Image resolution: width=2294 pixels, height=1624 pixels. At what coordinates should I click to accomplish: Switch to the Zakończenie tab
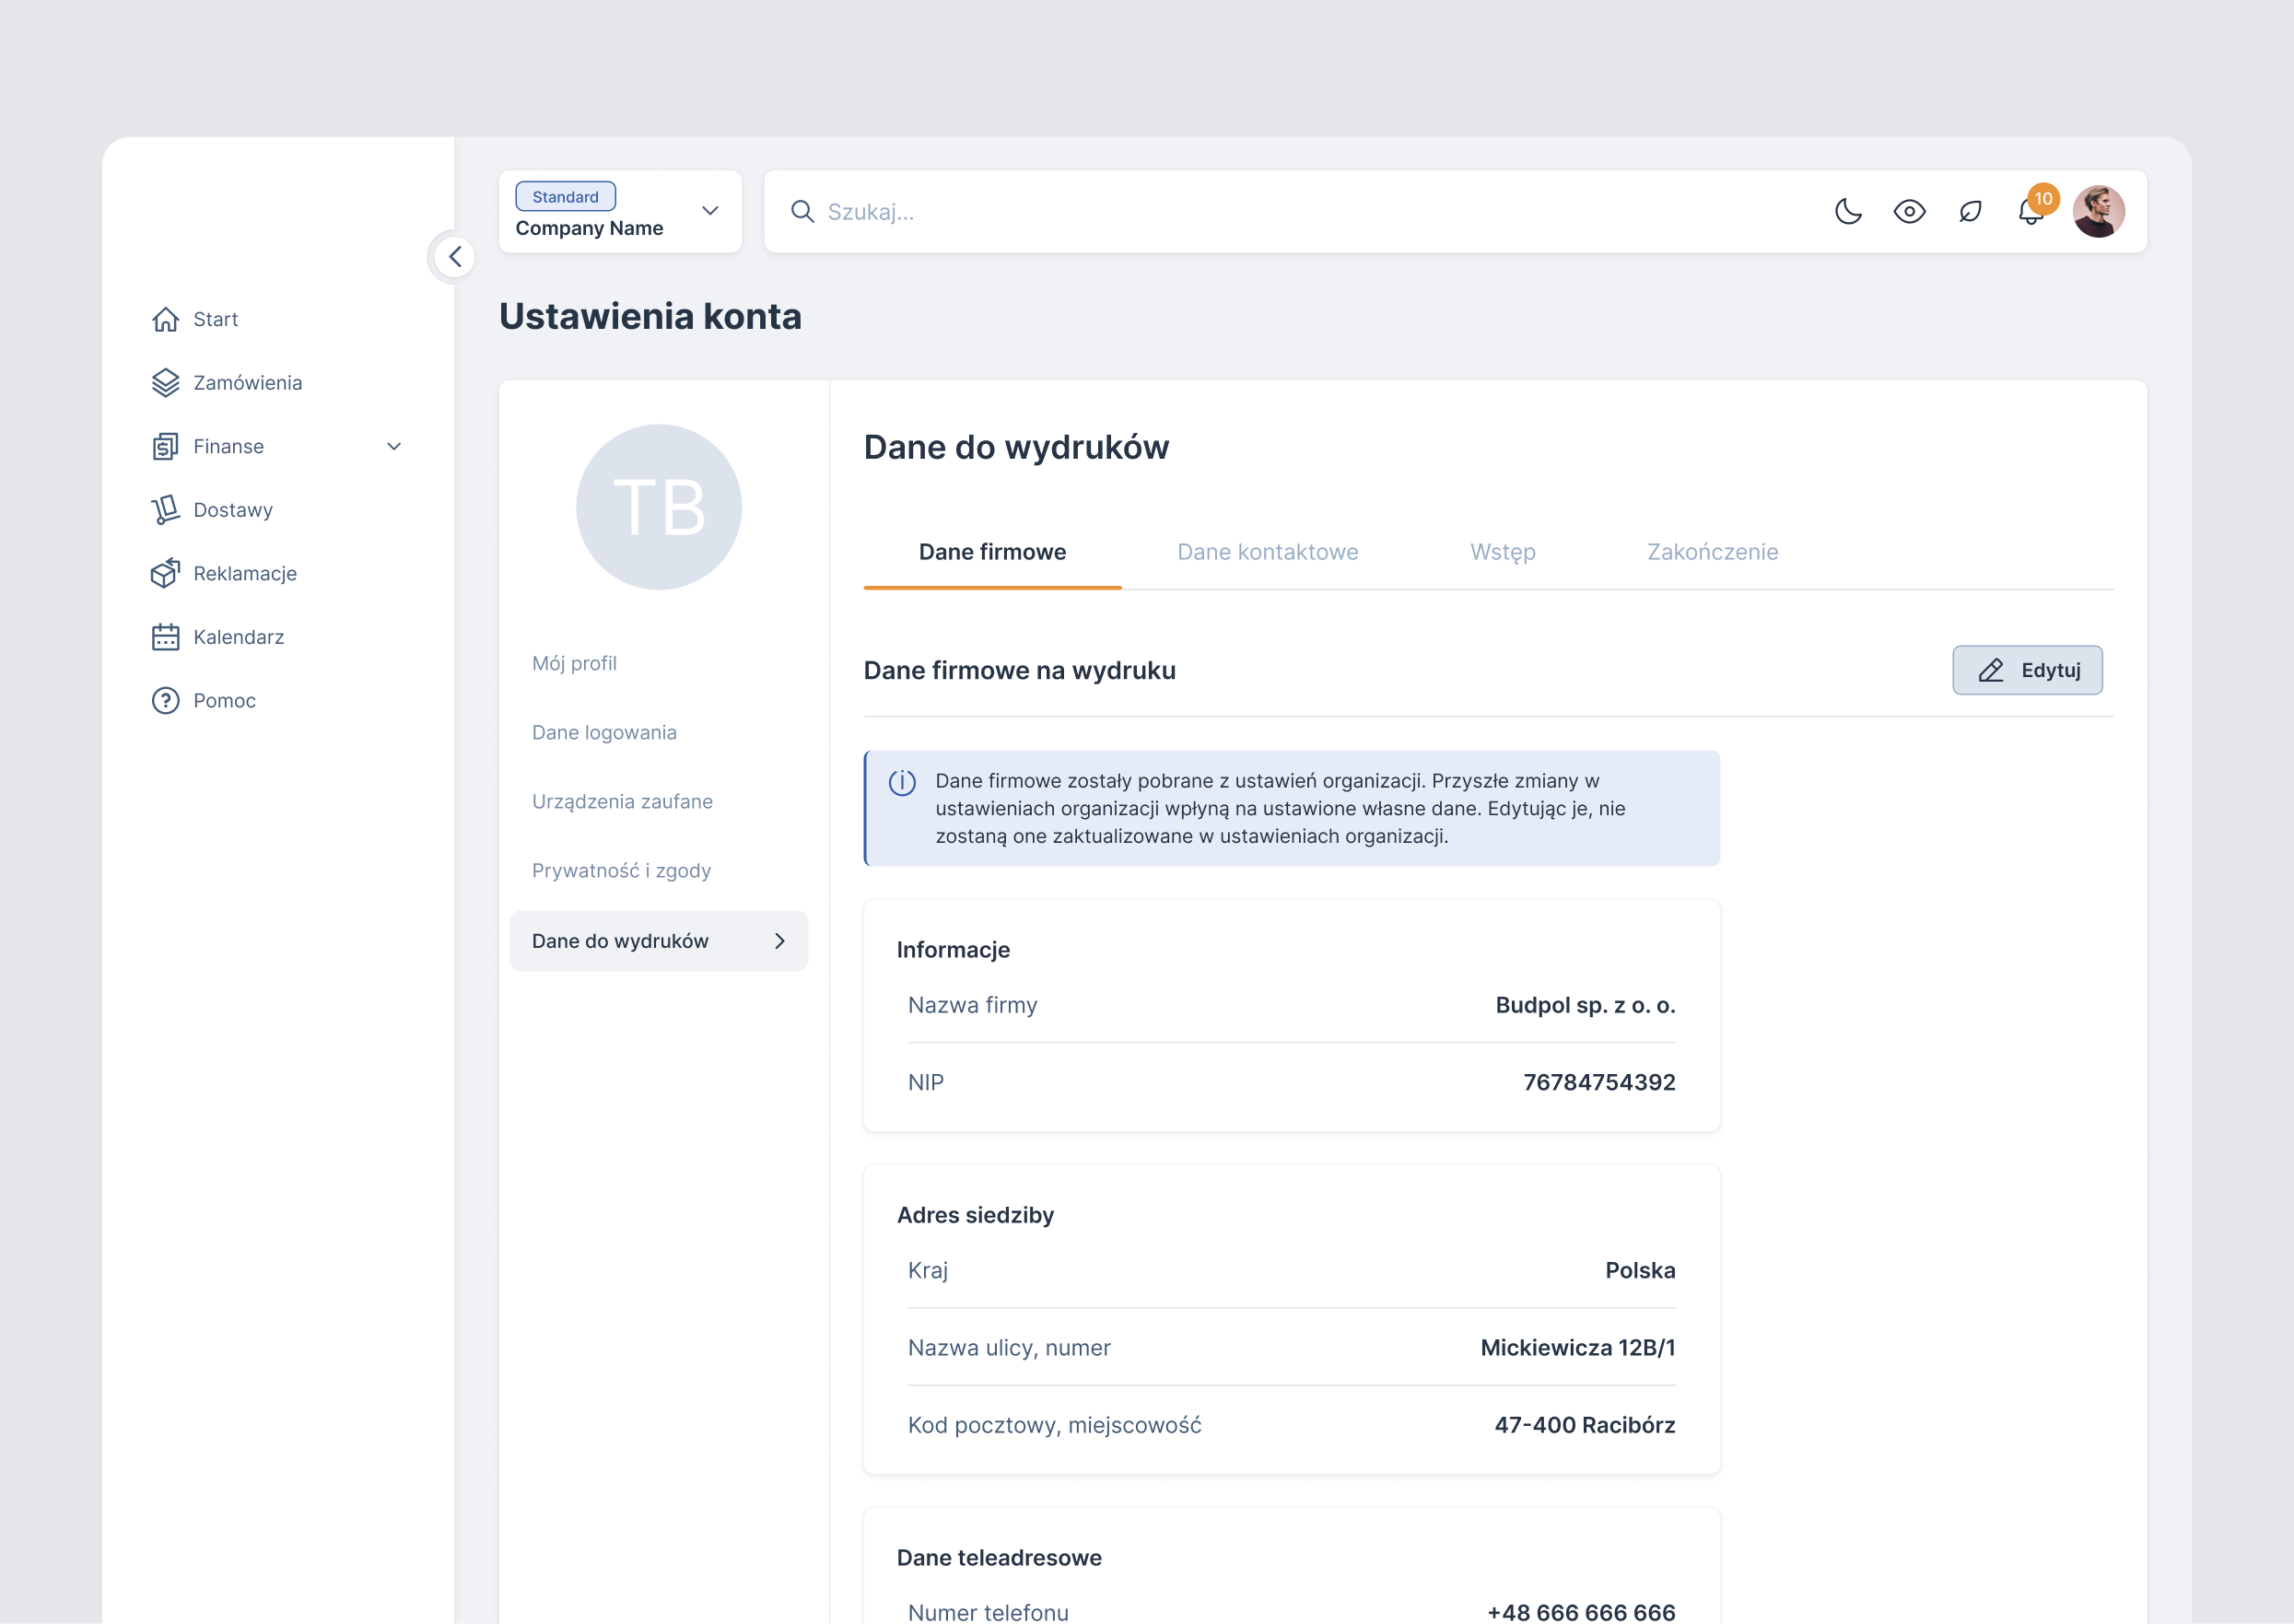[x=1712, y=552]
